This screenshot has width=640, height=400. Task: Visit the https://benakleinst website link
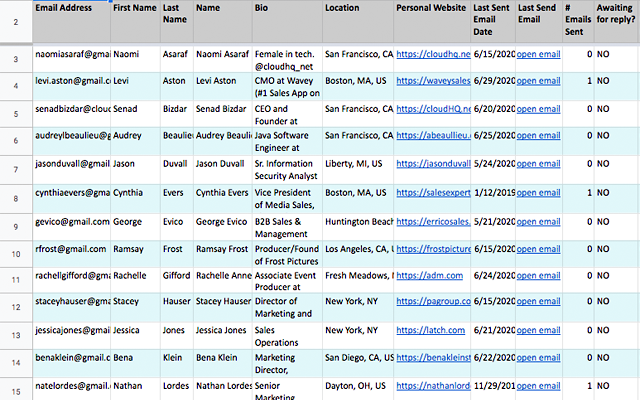coord(433,358)
